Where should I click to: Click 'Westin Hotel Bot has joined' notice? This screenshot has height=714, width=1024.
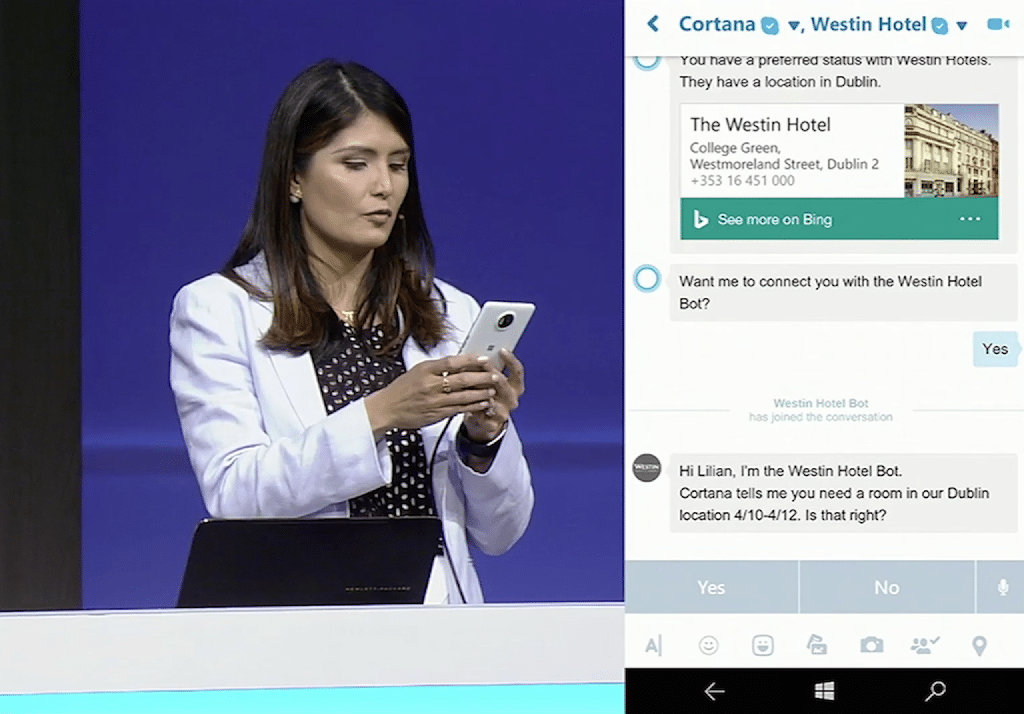click(x=820, y=410)
